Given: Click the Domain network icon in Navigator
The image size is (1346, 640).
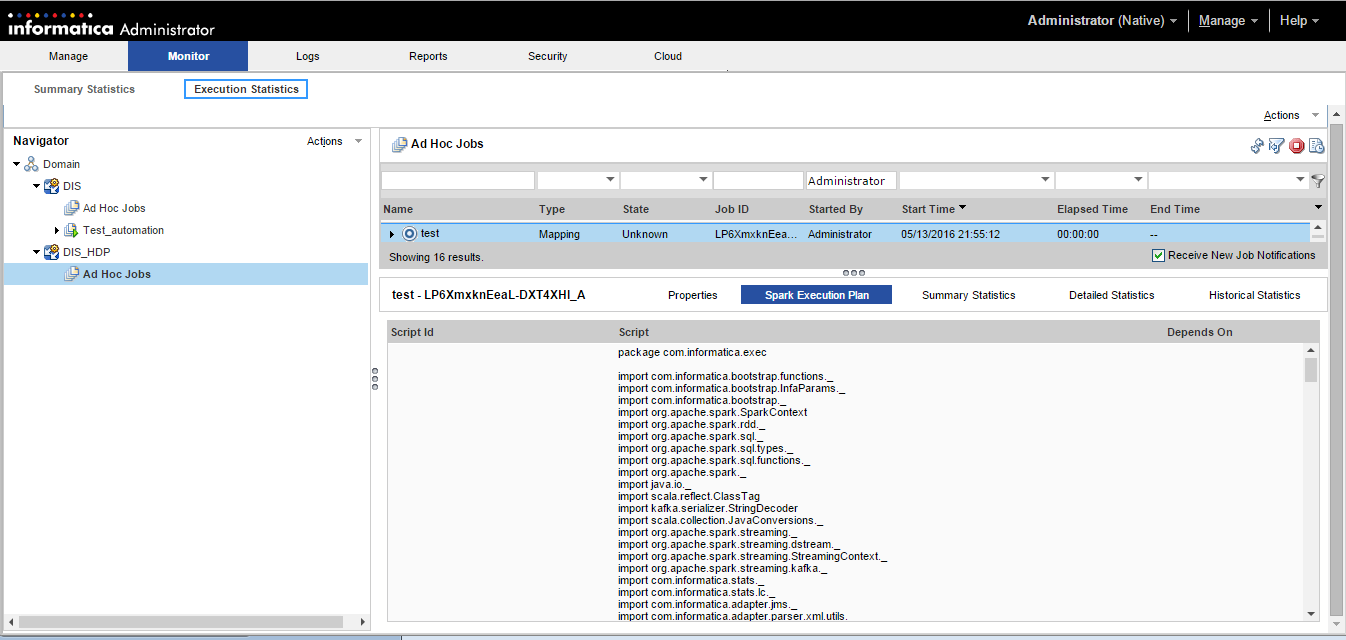Looking at the screenshot, I should click(32, 164).
